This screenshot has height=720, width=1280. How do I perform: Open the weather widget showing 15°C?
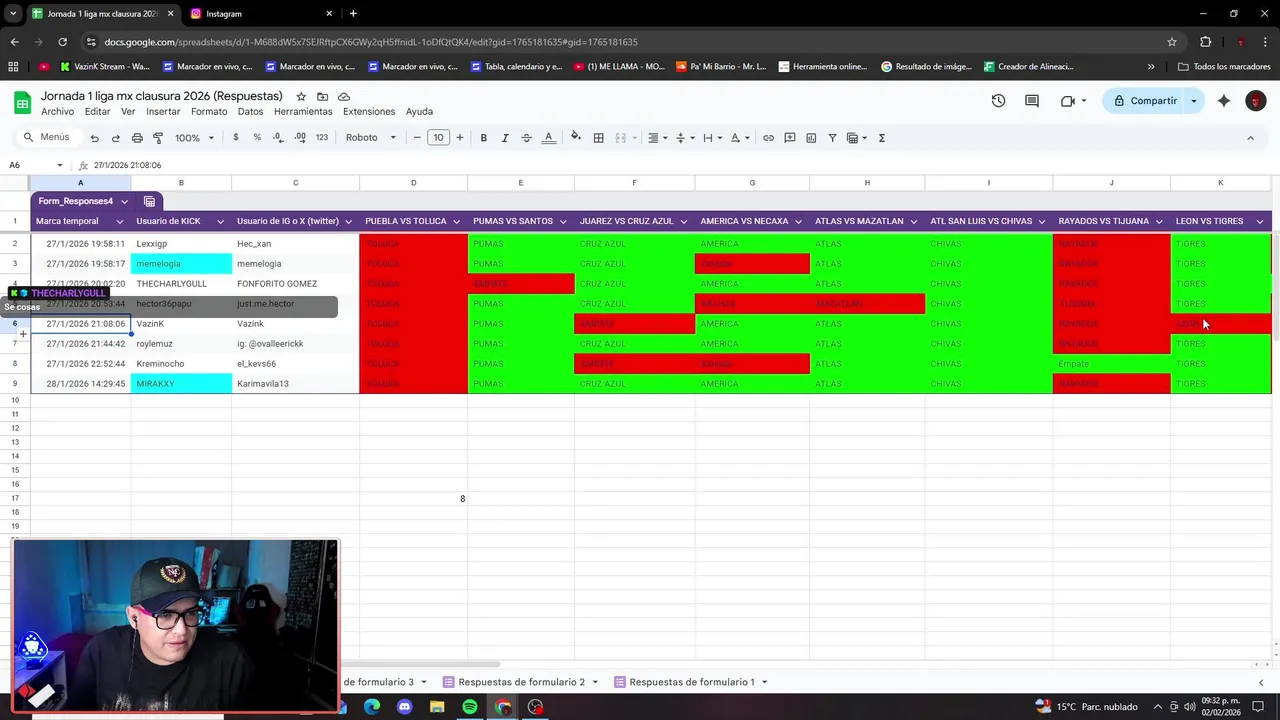[x=1087, y=707]
